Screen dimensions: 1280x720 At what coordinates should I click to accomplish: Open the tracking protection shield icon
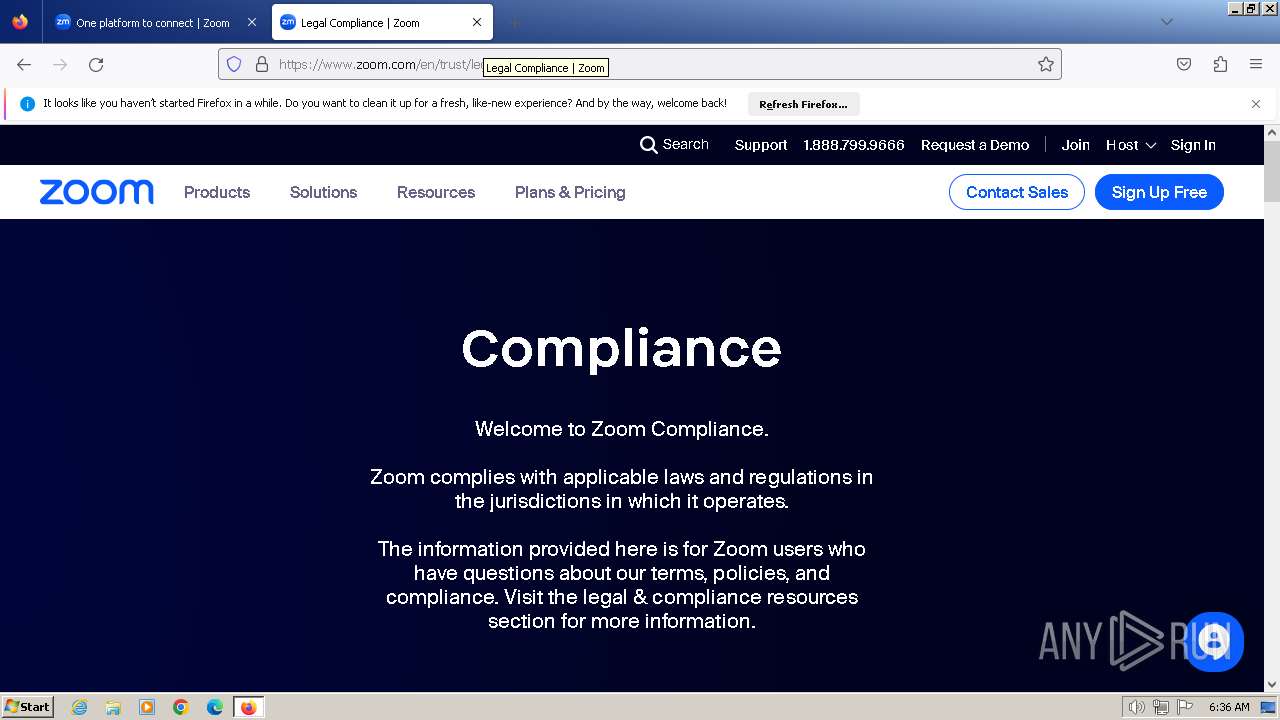(x=234, y=64)
